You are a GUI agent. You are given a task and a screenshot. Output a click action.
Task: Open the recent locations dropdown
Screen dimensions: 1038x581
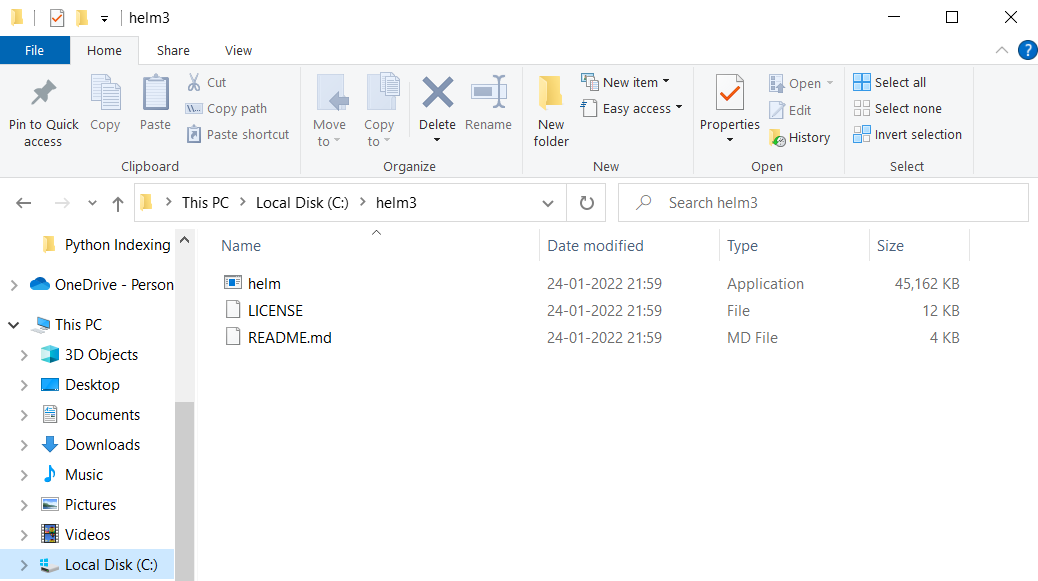point(92,203)
